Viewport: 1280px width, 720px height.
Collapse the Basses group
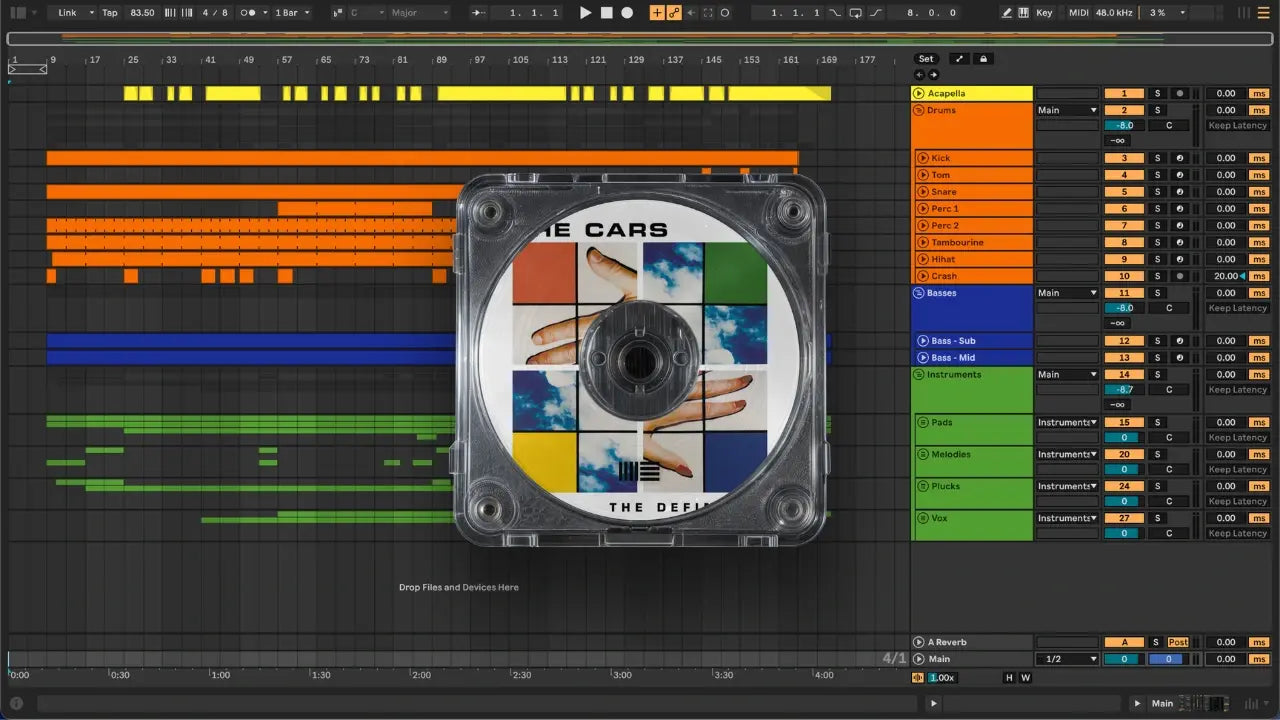coord(919,293)
